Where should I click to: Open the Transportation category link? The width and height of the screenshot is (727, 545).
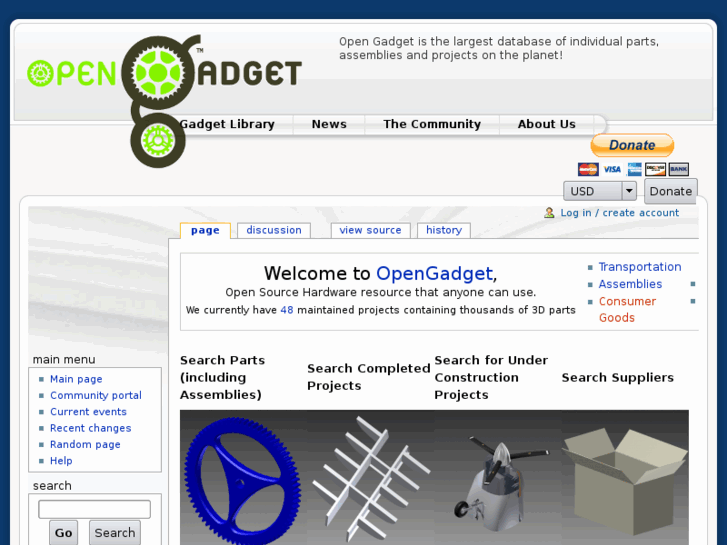pos(640,267)
